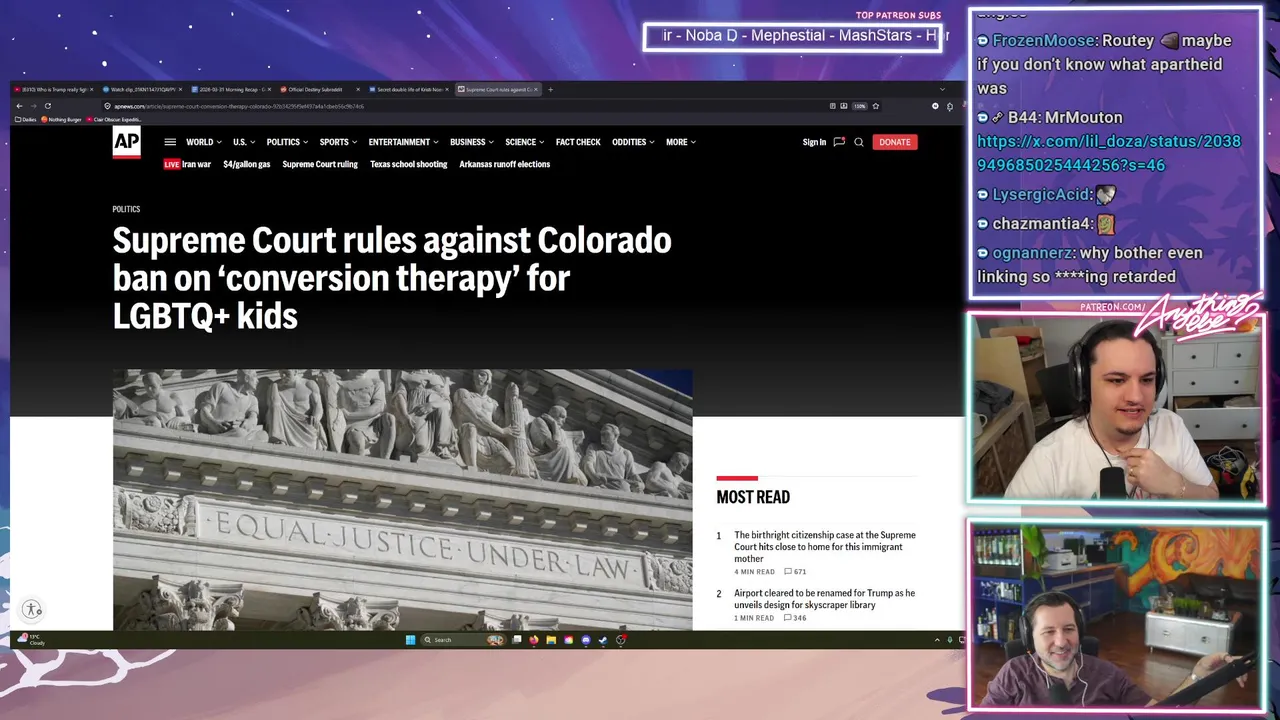Click the article headline text
The height and width of the screenshot is (720, 1280).
click(x=392, y=278)
